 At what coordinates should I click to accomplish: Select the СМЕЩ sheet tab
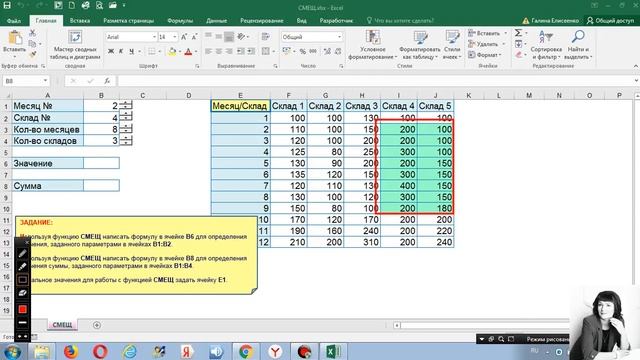pos(62,324)
